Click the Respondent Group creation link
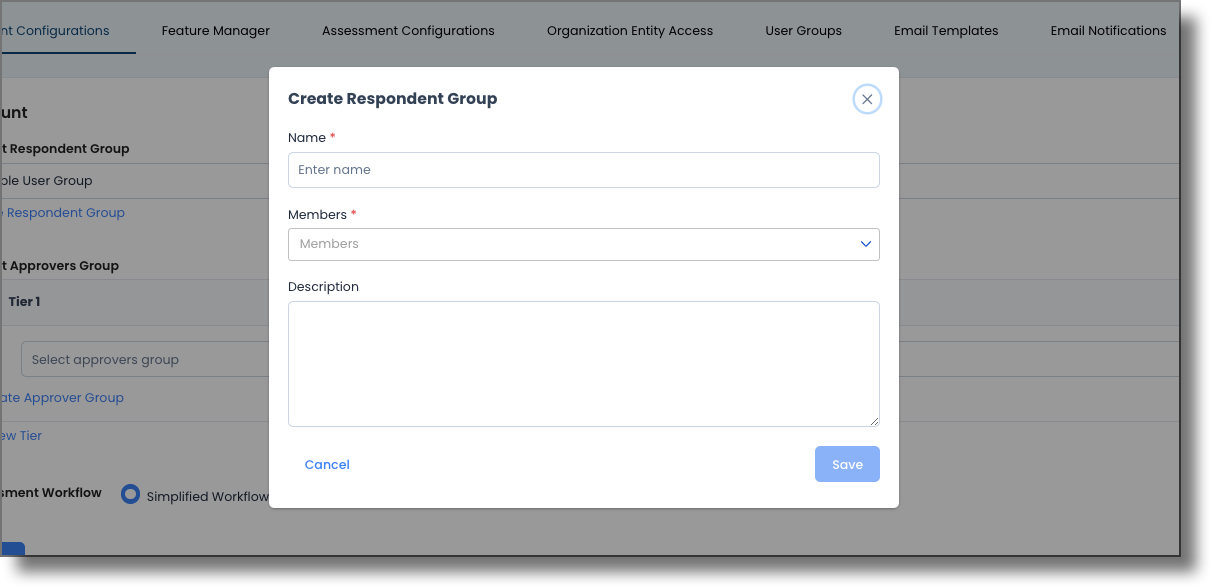This screenshot has width=1212, height=588. pyautogui.click(x=62, y=212)
